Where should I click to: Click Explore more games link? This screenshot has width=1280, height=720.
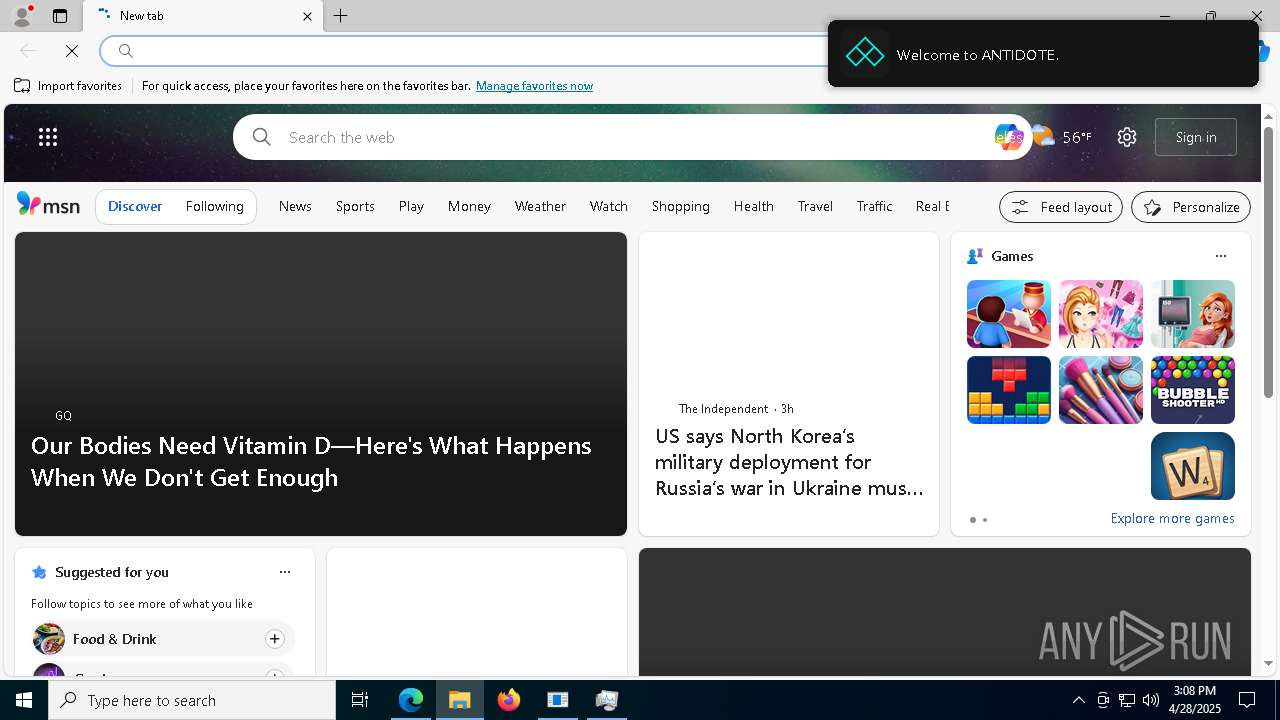coord(1172,518)
